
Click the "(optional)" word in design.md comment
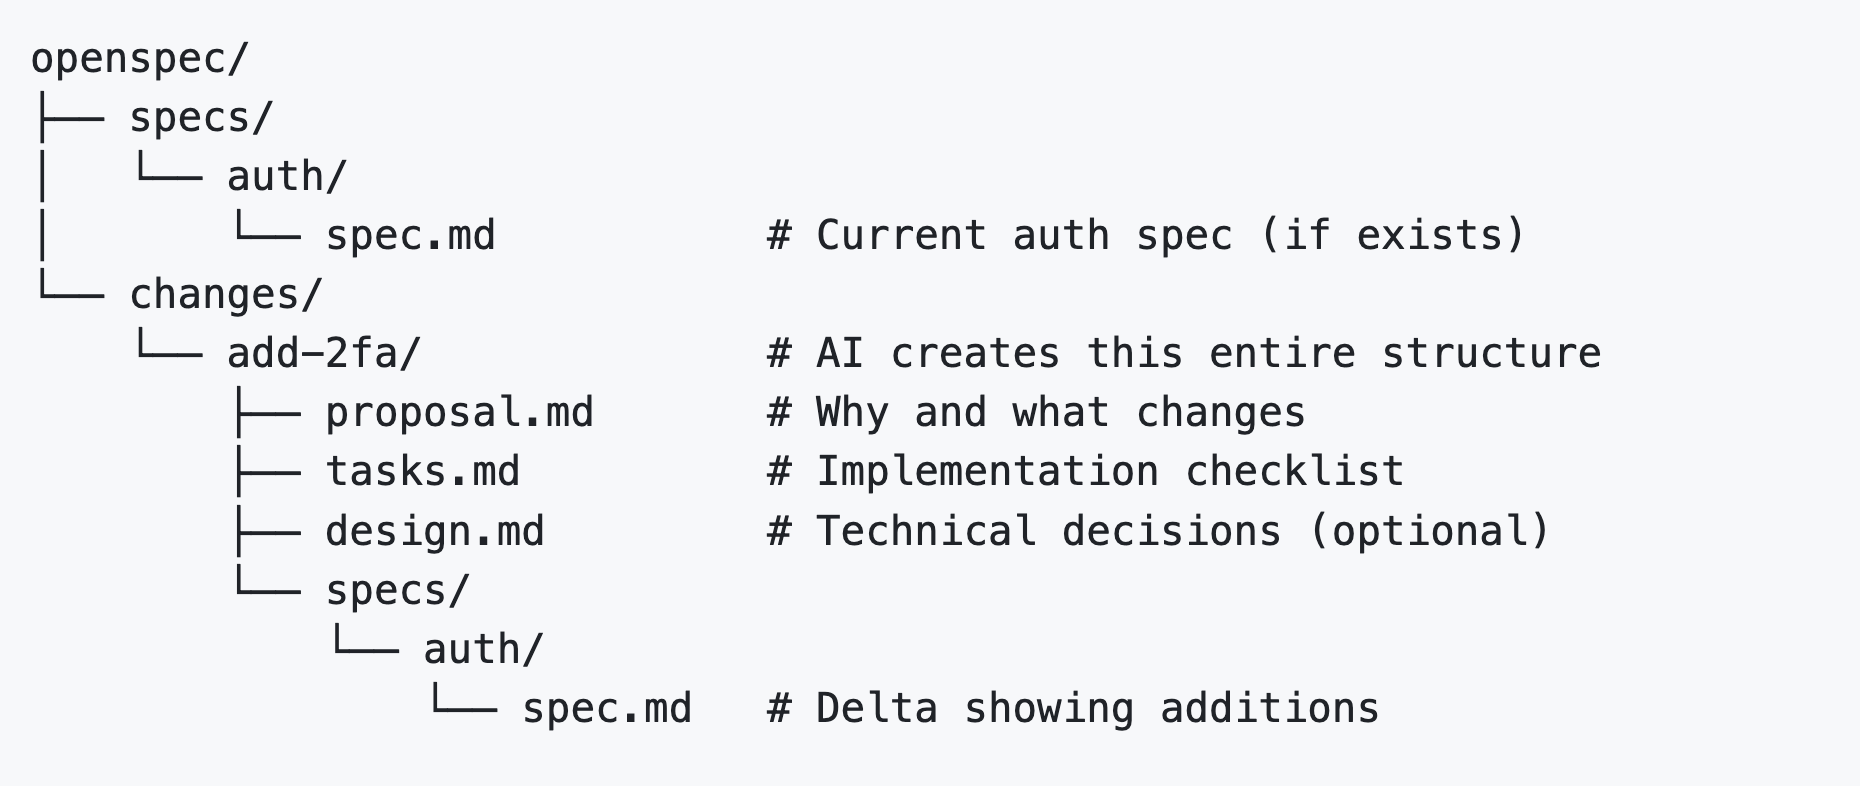click(1429, 531)
